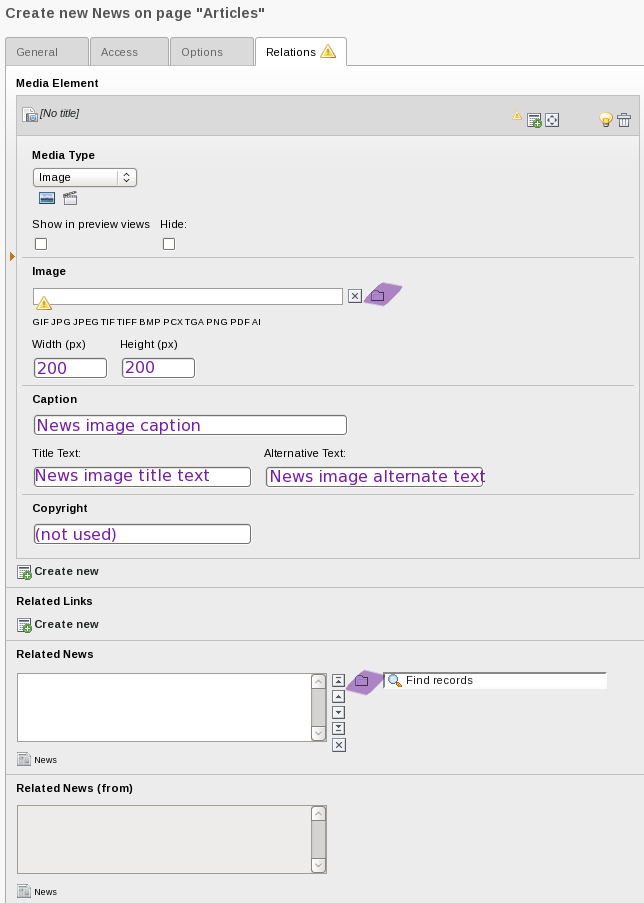Screen dimensions: 644x903
Task: Browse for image file using folder icon
Action: coord(378,296)
